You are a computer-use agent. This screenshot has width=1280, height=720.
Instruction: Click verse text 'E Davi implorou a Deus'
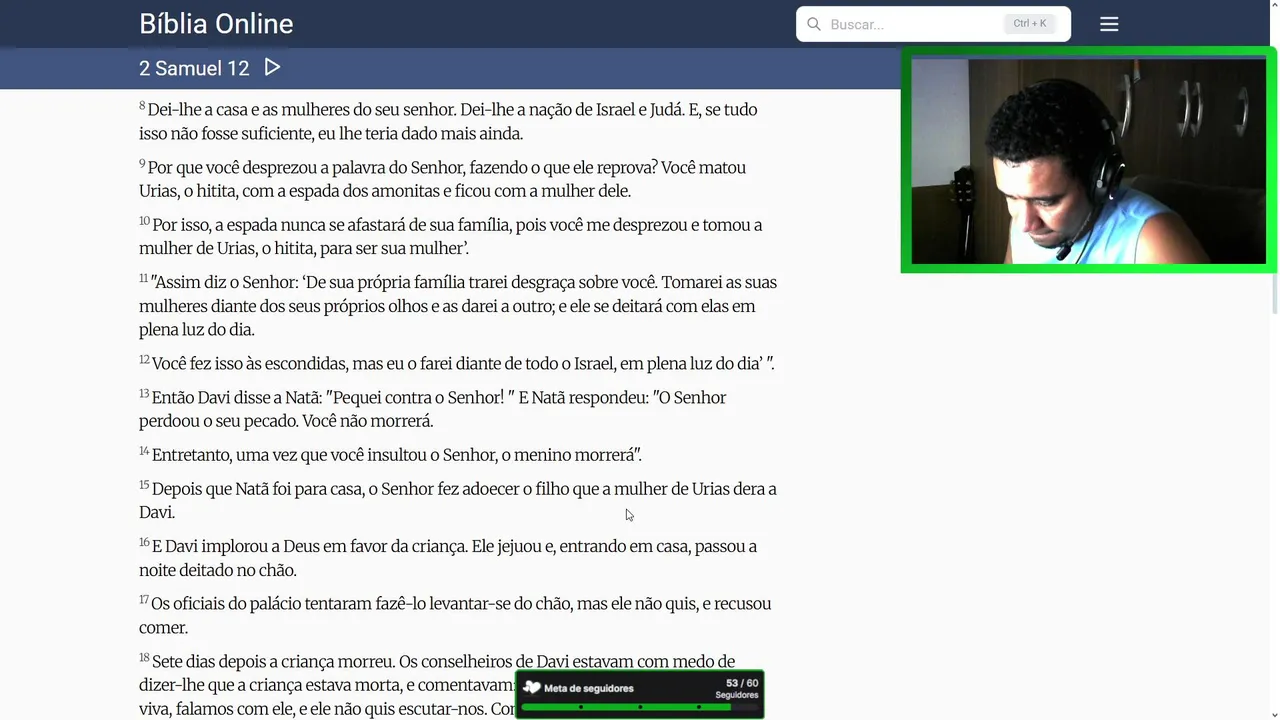236,547
